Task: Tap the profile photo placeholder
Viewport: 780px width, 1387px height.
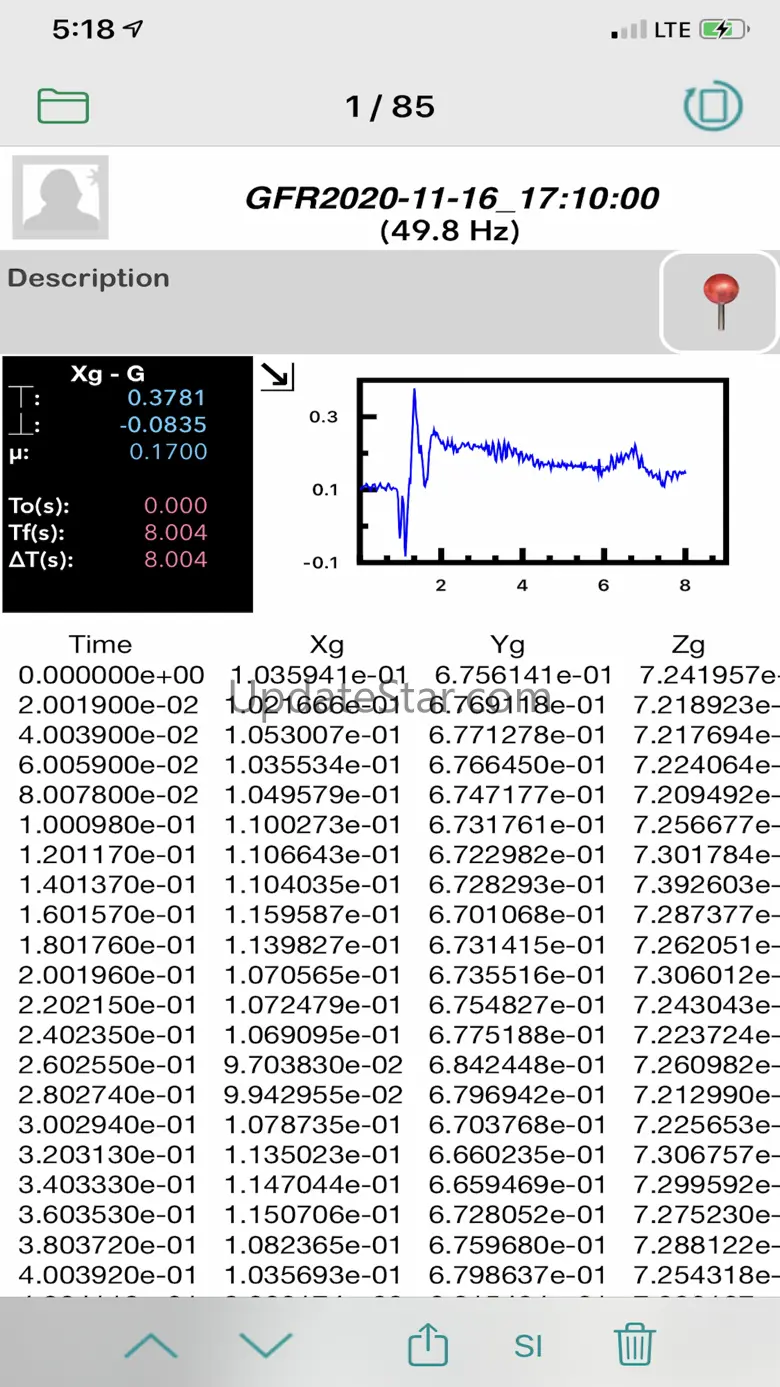Action: 60,197
